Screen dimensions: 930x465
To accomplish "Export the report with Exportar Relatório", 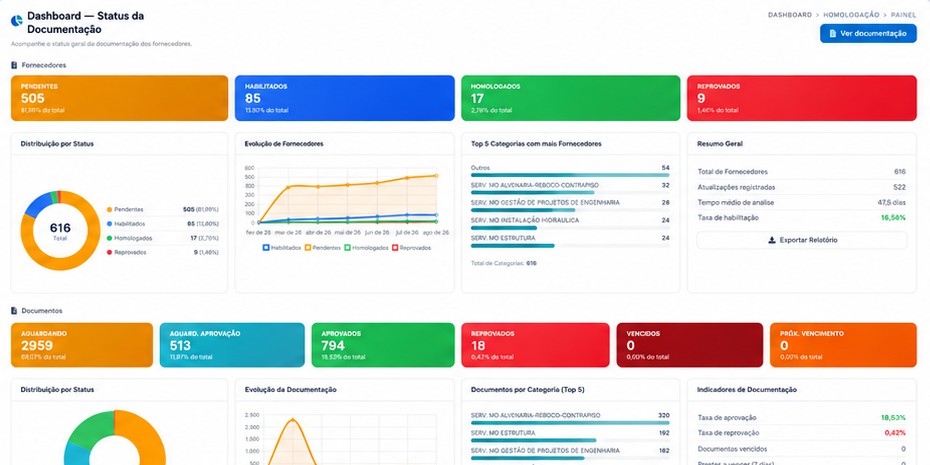I will 801,240.
